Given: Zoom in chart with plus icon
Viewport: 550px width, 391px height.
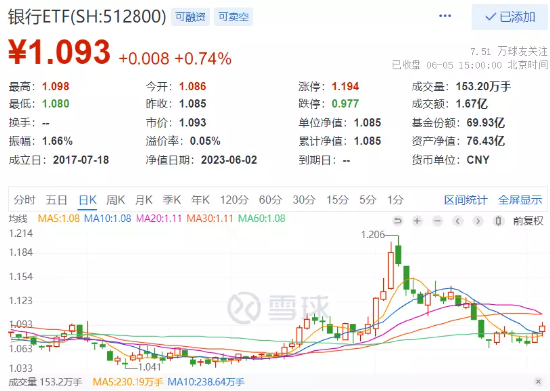Looking at the screenshot, I should click(417, 221).
